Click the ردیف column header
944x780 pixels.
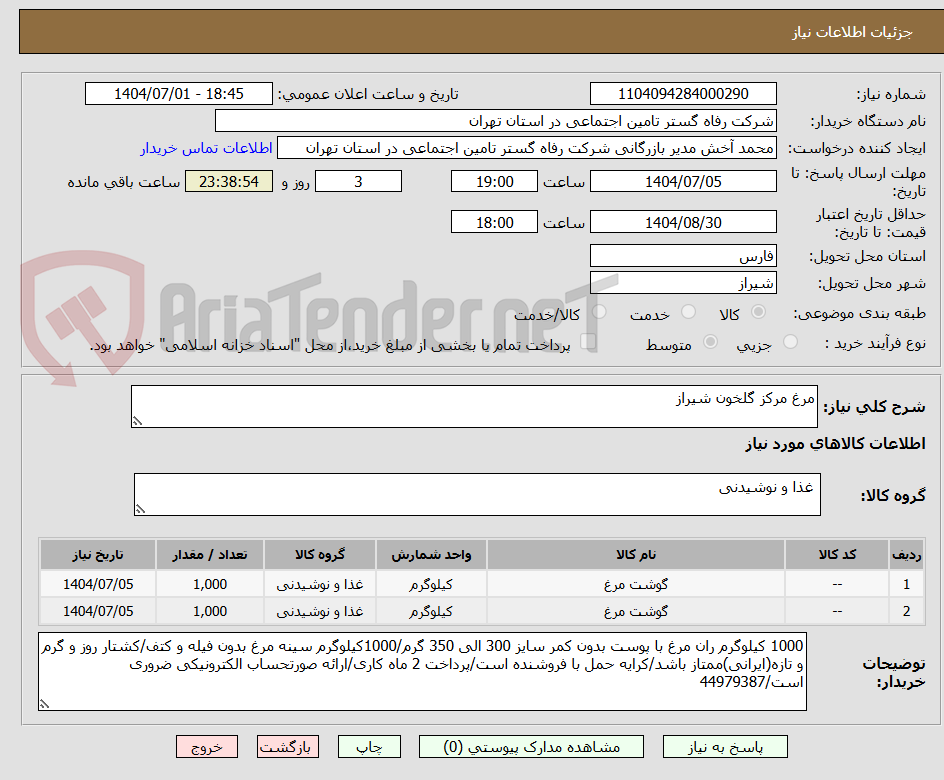pos(907,554)
